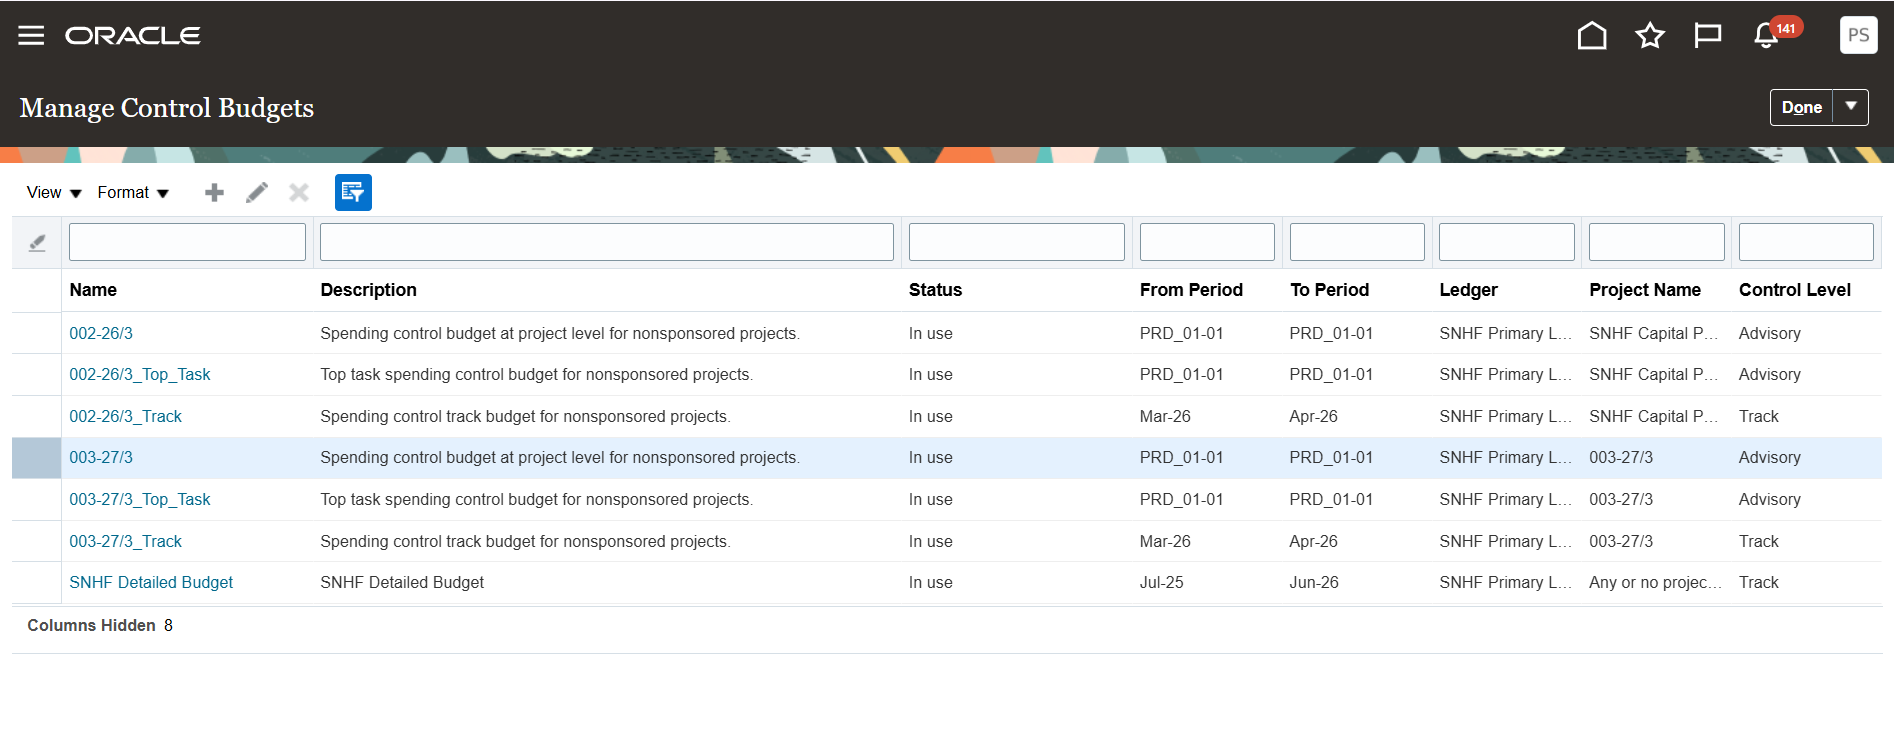The image size is (1894, 748).
Task: Click the Done button
Action: 1801,107
